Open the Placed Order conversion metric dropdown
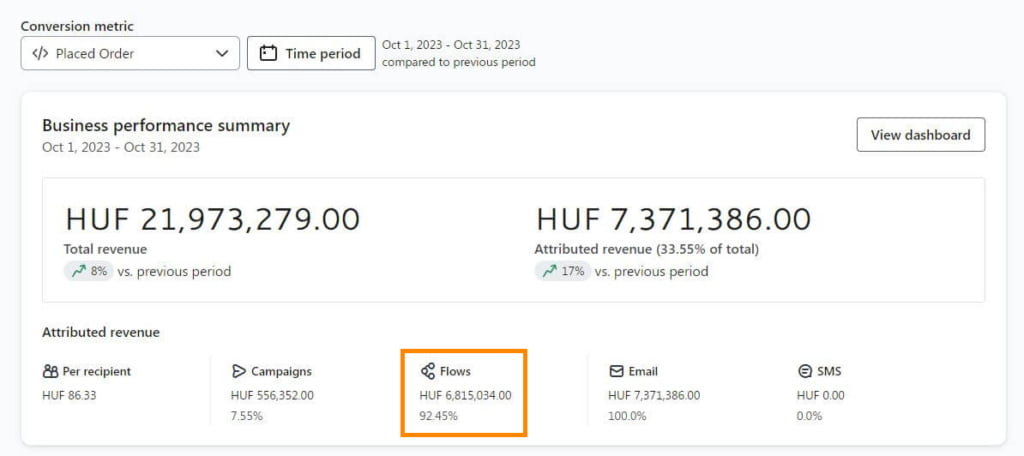1024x456 pixels. pyautogui.click(x=130, y=53)
